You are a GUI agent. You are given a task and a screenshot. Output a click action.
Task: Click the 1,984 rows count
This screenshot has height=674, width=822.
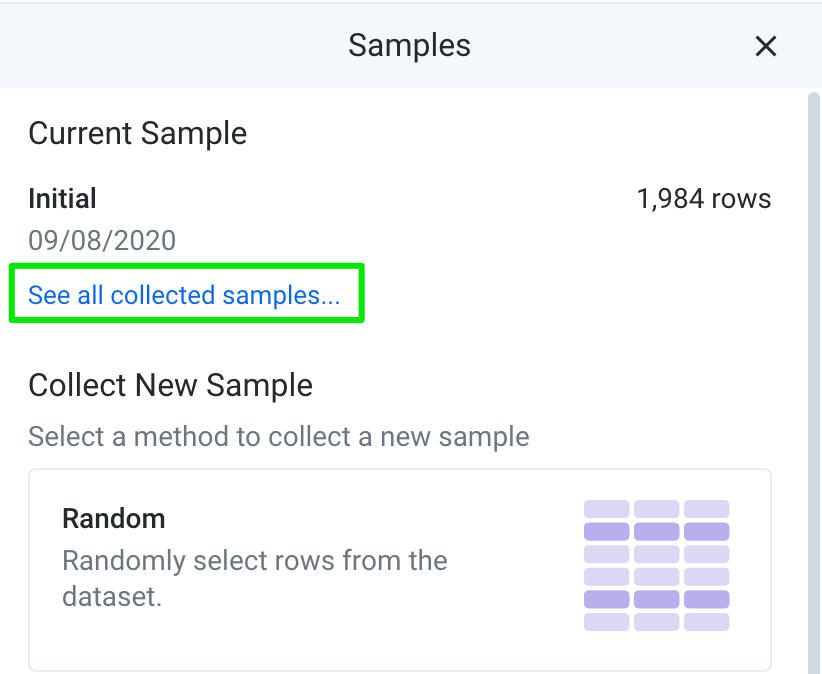(x=704, y=199)
